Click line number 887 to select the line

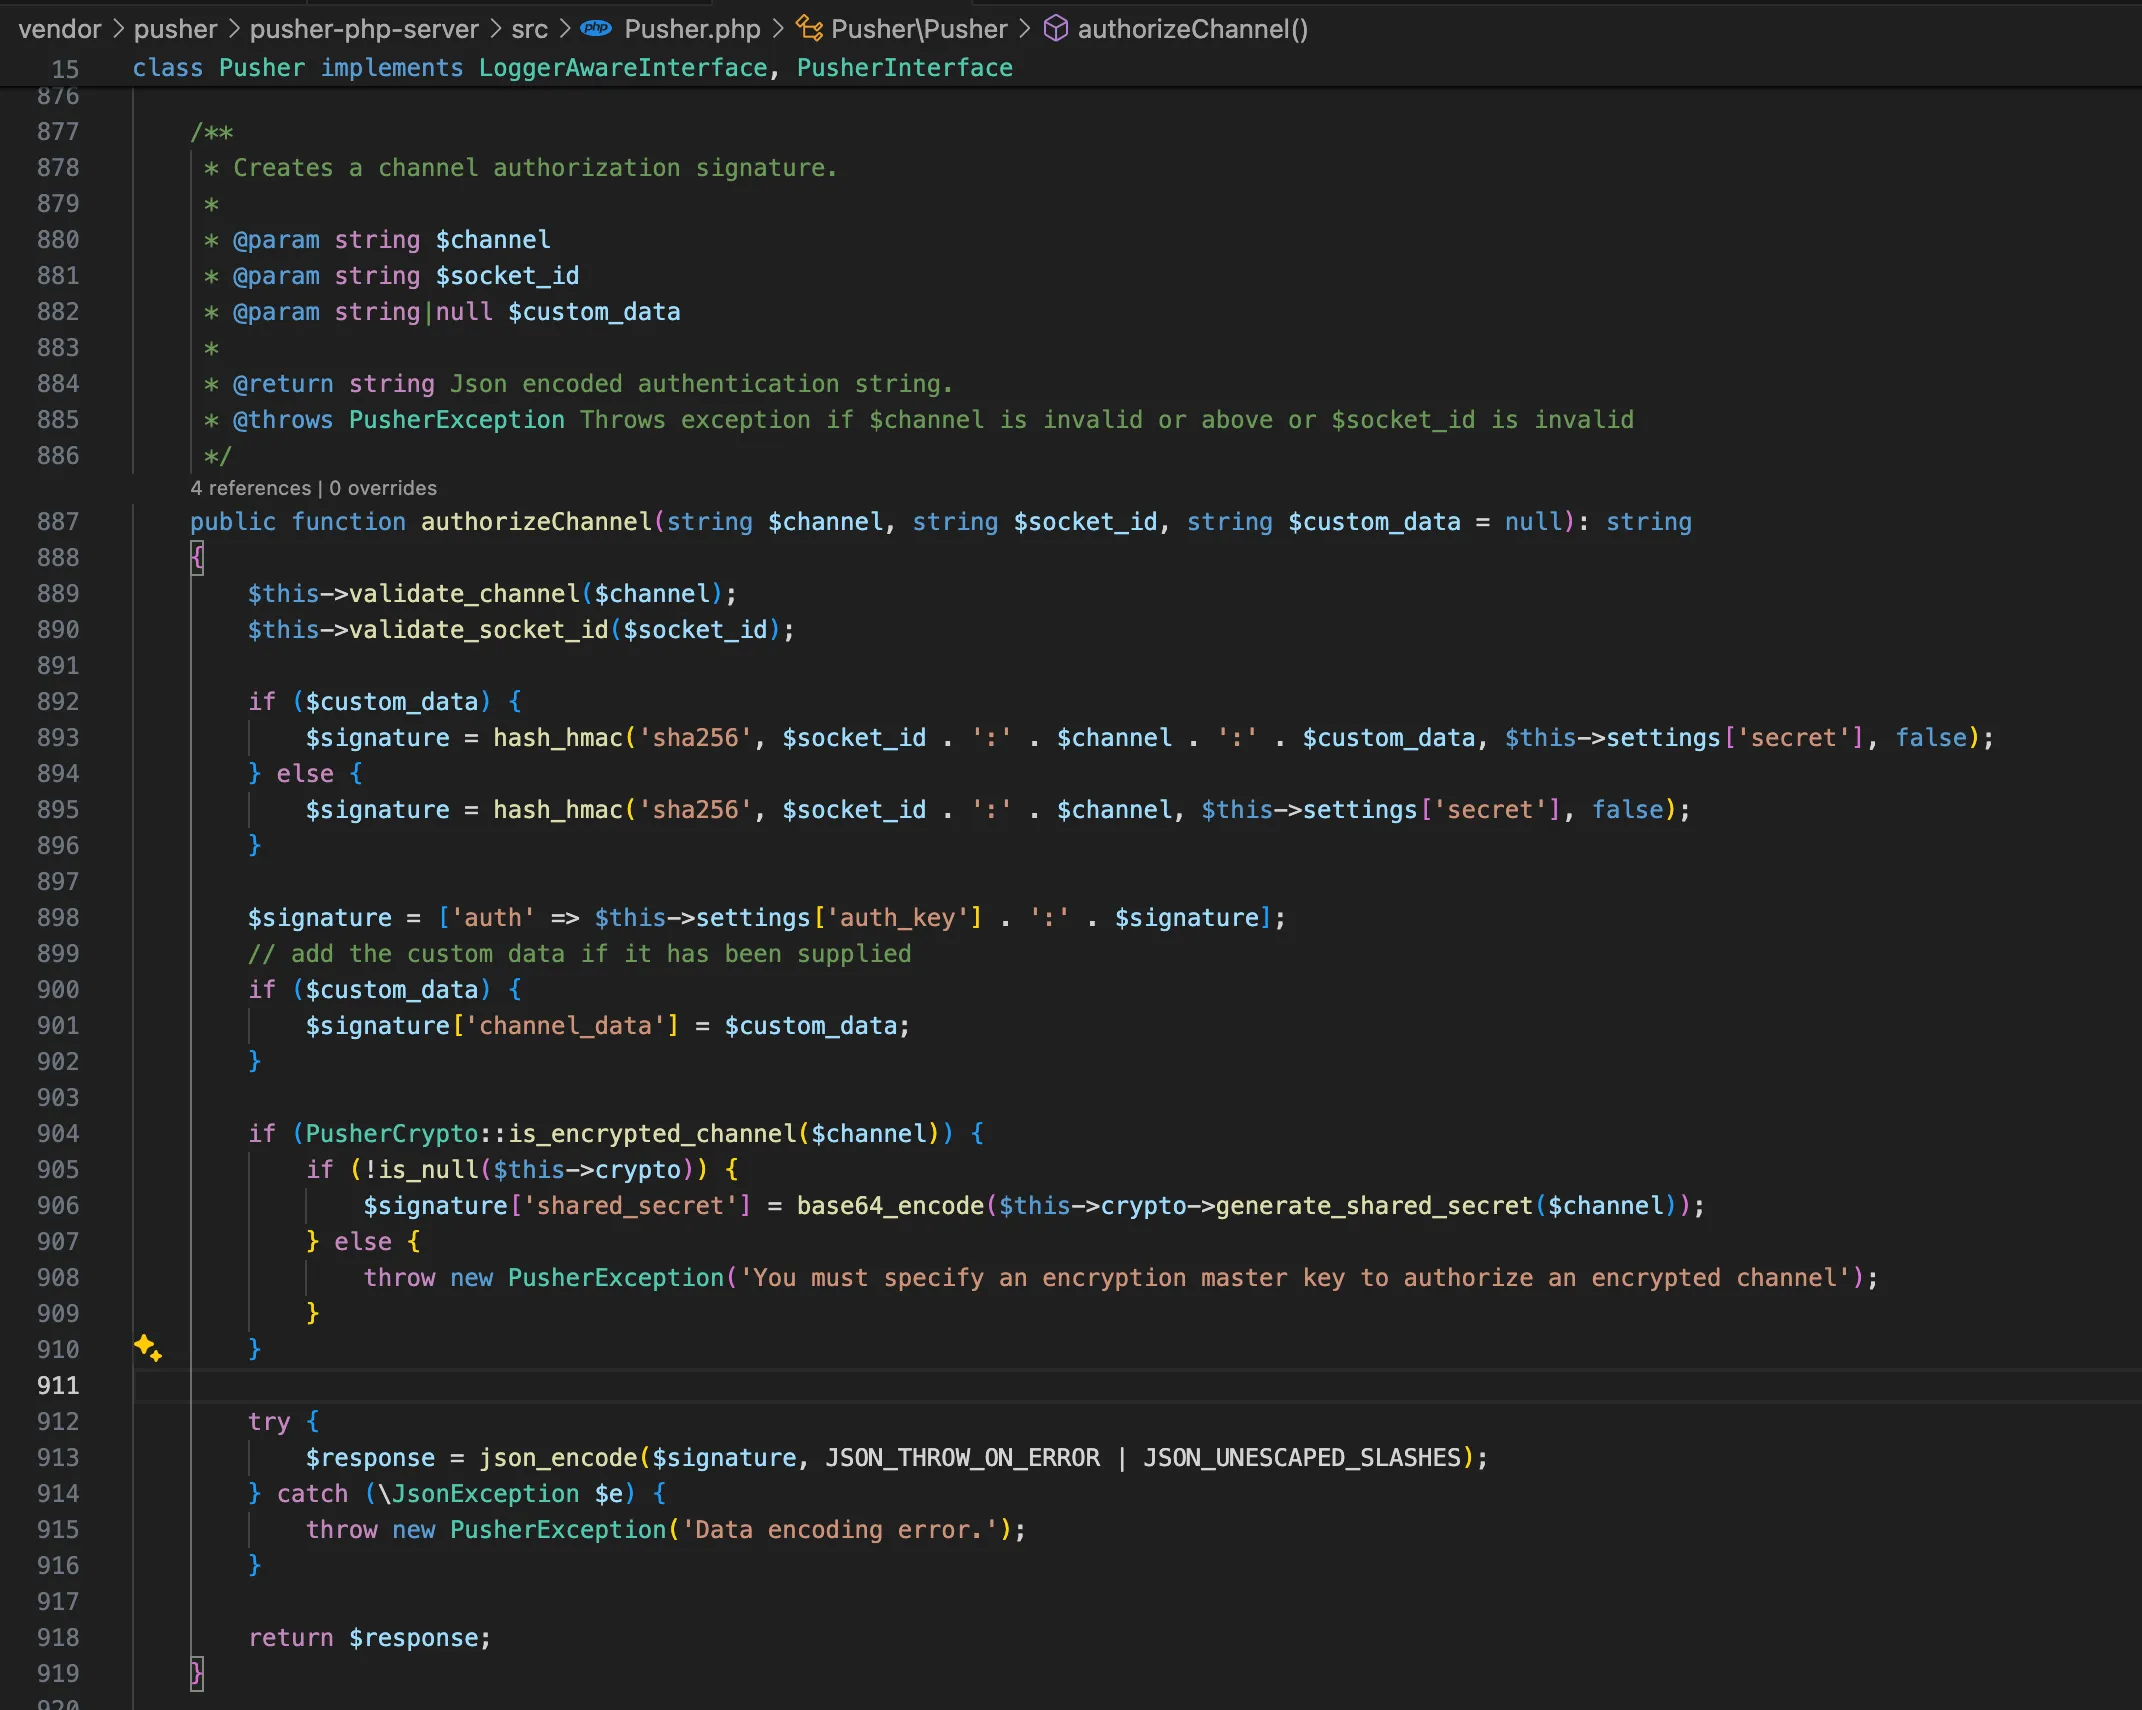click(57, 521)
